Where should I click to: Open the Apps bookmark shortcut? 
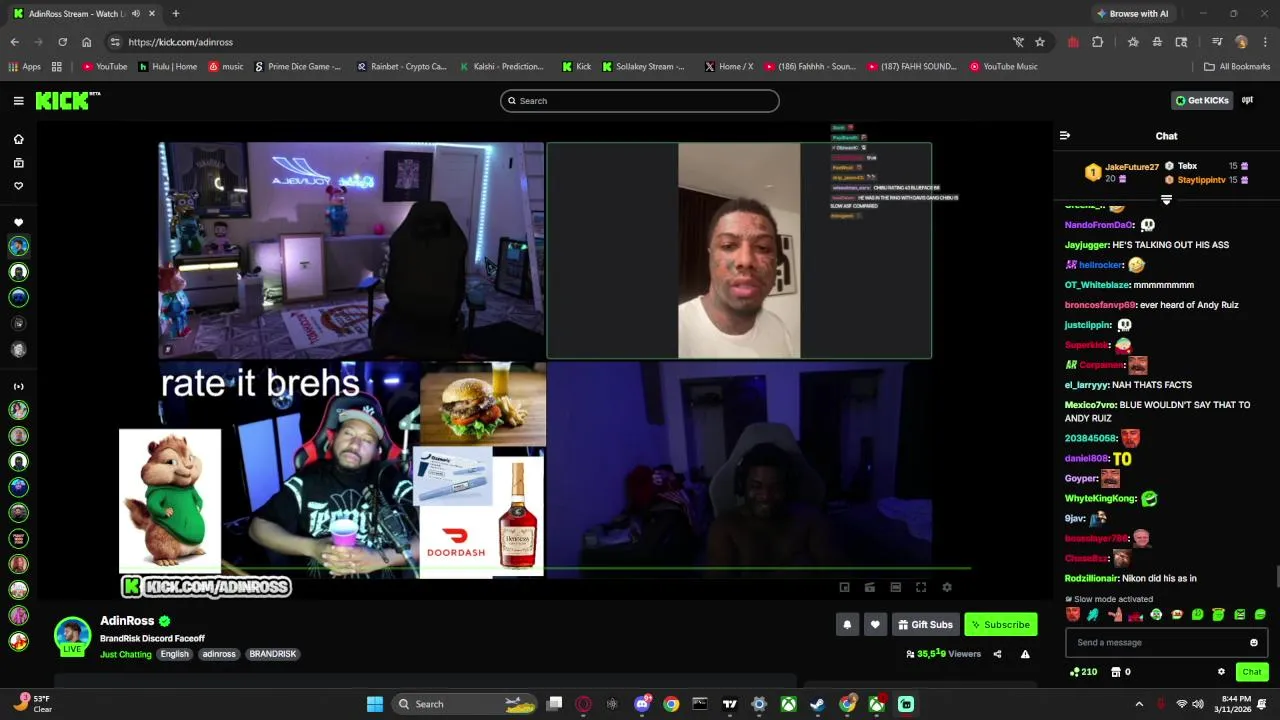(25, 67)
